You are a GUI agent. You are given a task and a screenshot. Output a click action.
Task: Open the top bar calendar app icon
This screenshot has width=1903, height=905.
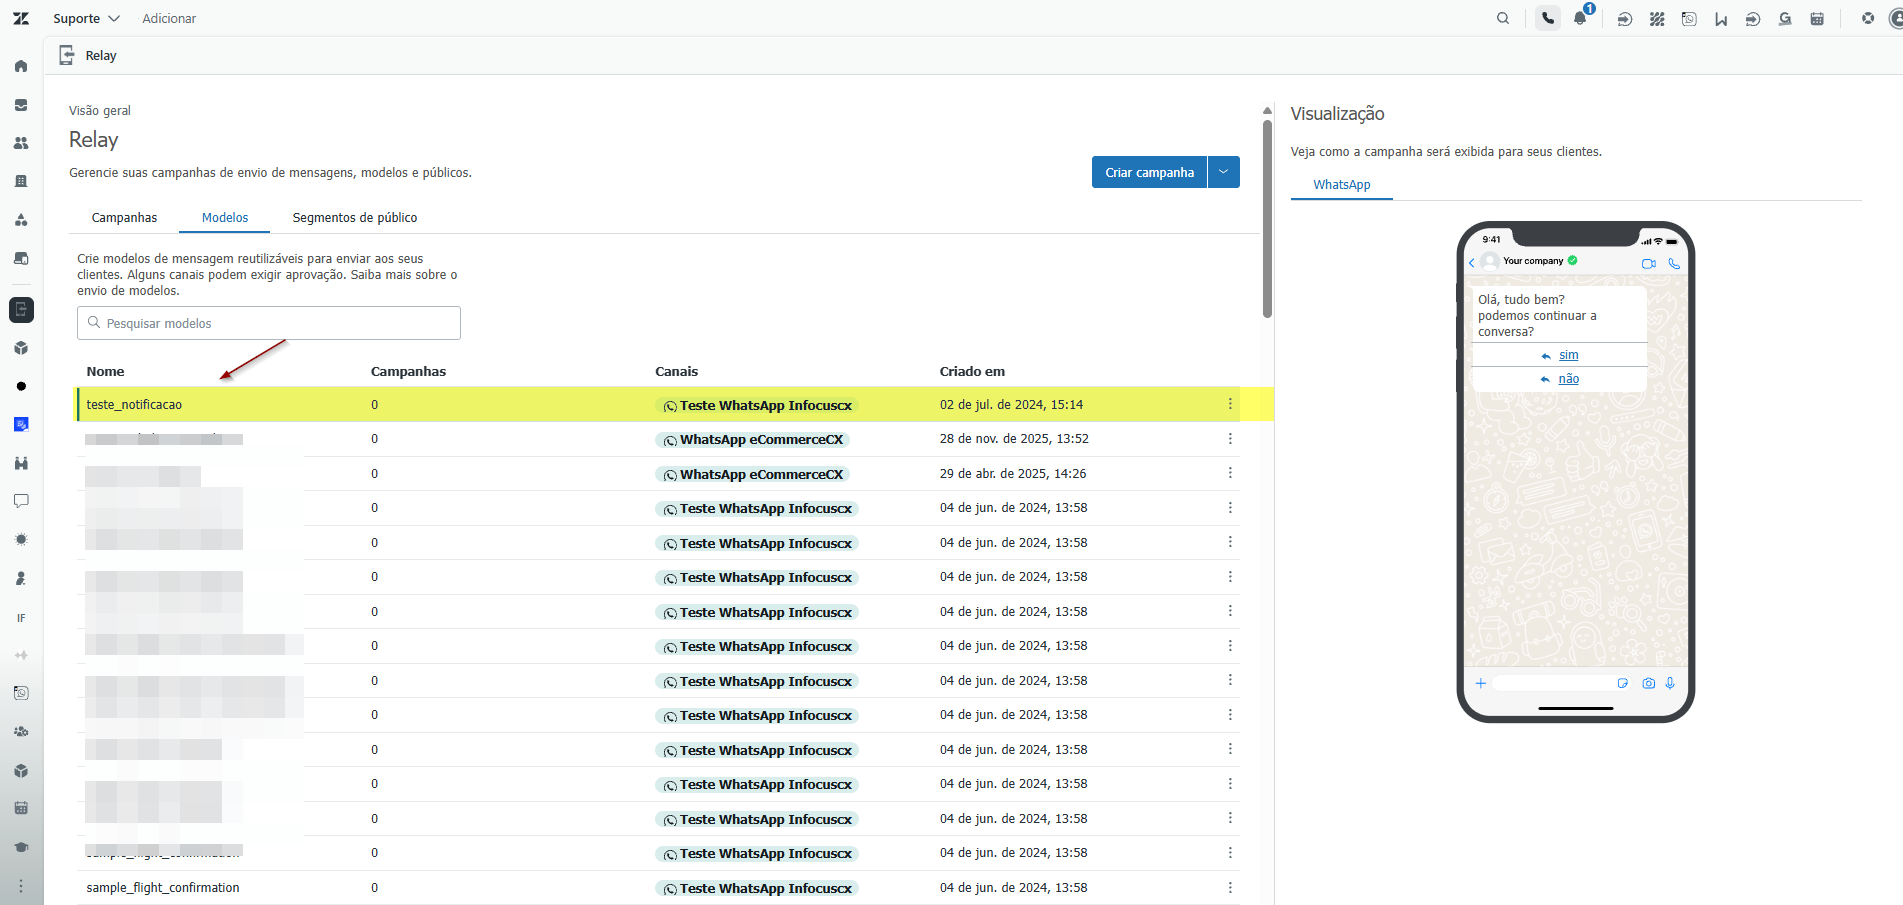[x=1817, y=19]
